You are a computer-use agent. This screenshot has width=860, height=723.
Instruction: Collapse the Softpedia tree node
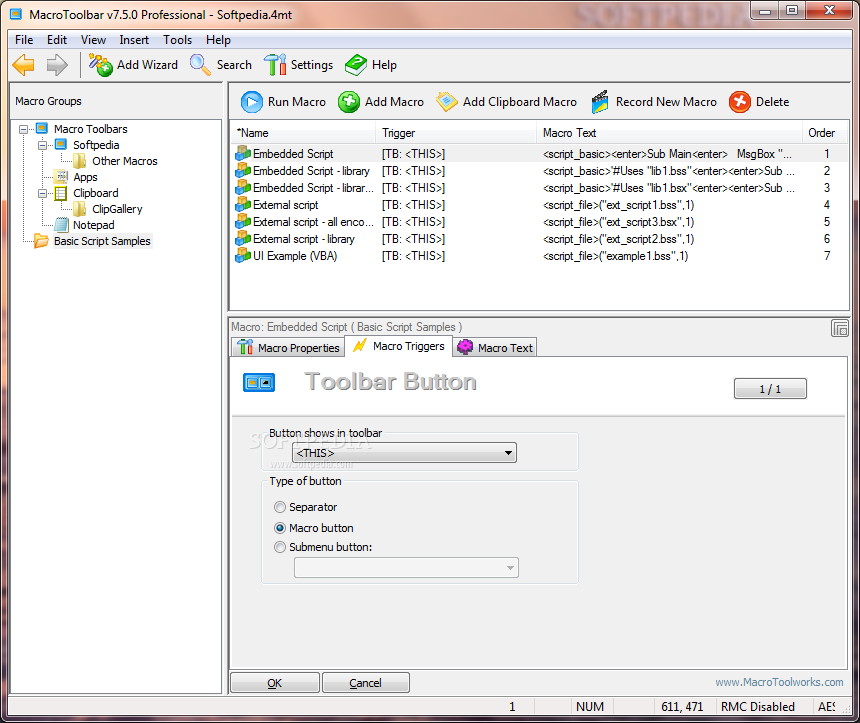pyautogui.click(x=42, y=145)
